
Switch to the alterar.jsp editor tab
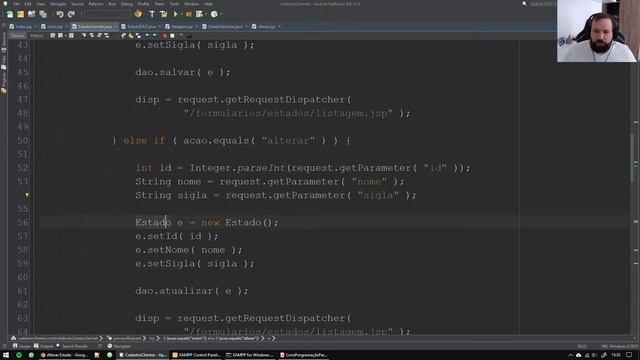tap(266, 27)
